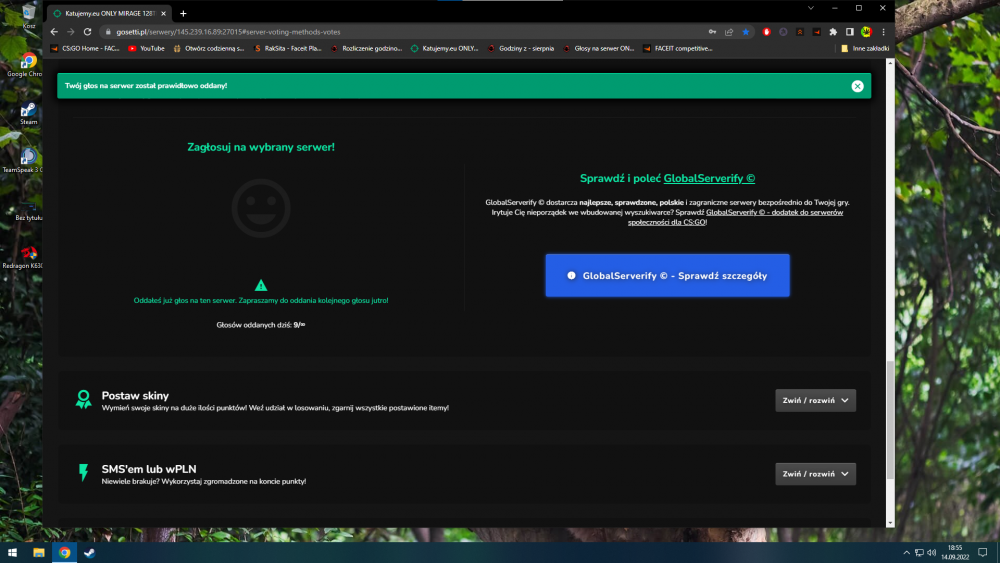Image resolution: width=1000 pixels, height=563 pixels.
Task: Open the tab search dropdown arrow
Action: pos(811,8)
